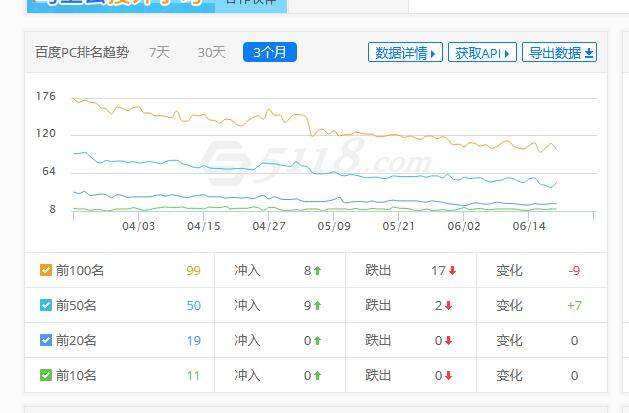Image resolution: width=629 pixels, height=413 pixels.
Task: Click green up arrow in 前50名 row
Action: point(317,306)
